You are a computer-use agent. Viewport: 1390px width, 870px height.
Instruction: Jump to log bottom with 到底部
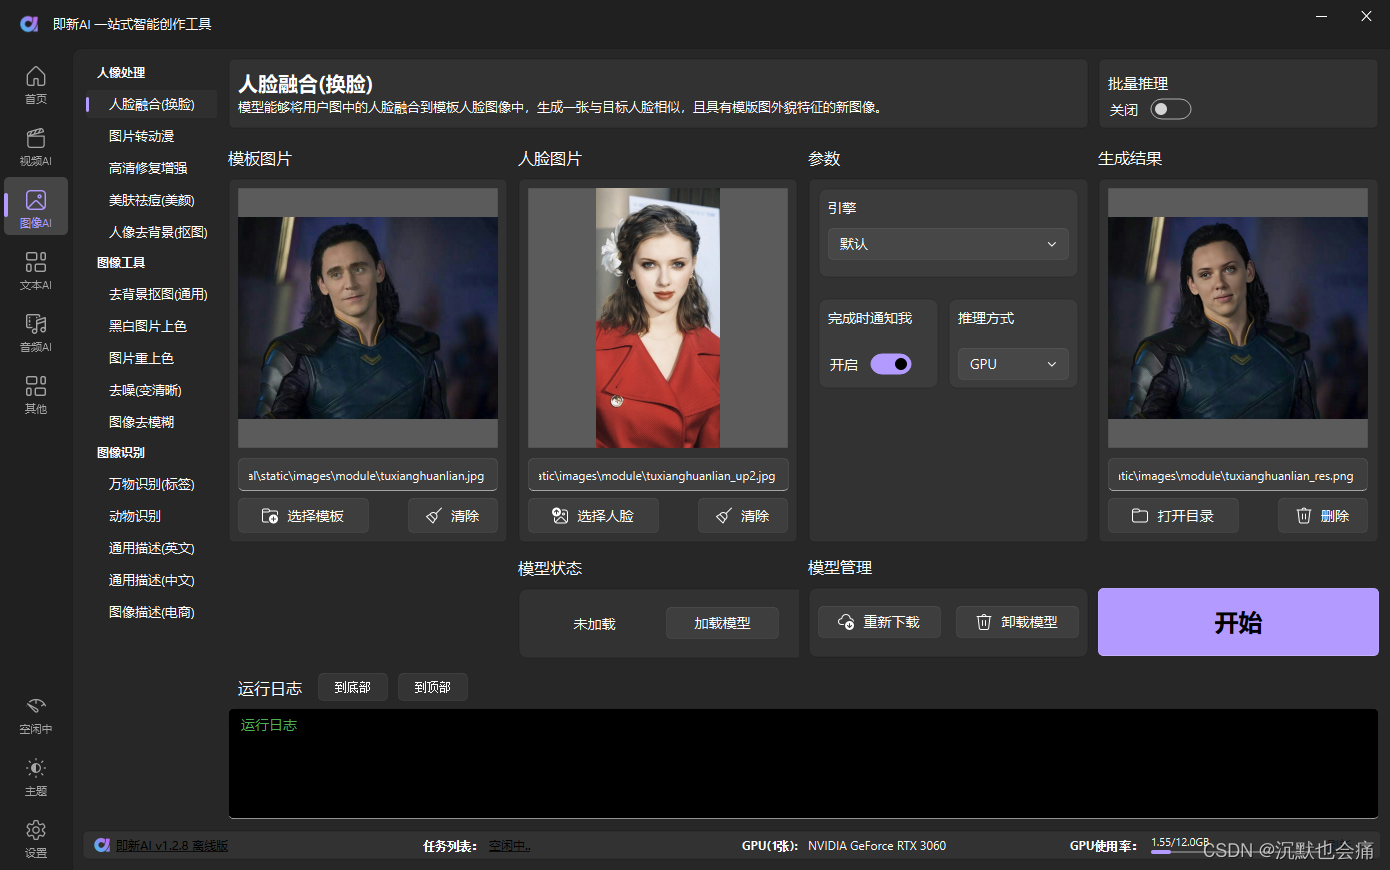tap(352, 687)
